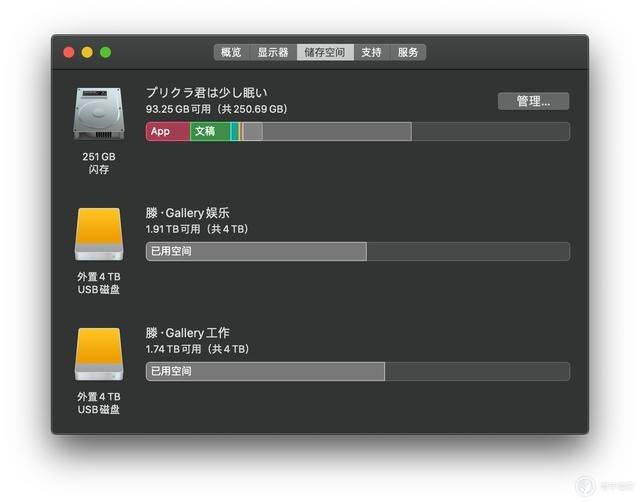Click the 滕·Gallery 工作 volume name

[x=187, y=333]
